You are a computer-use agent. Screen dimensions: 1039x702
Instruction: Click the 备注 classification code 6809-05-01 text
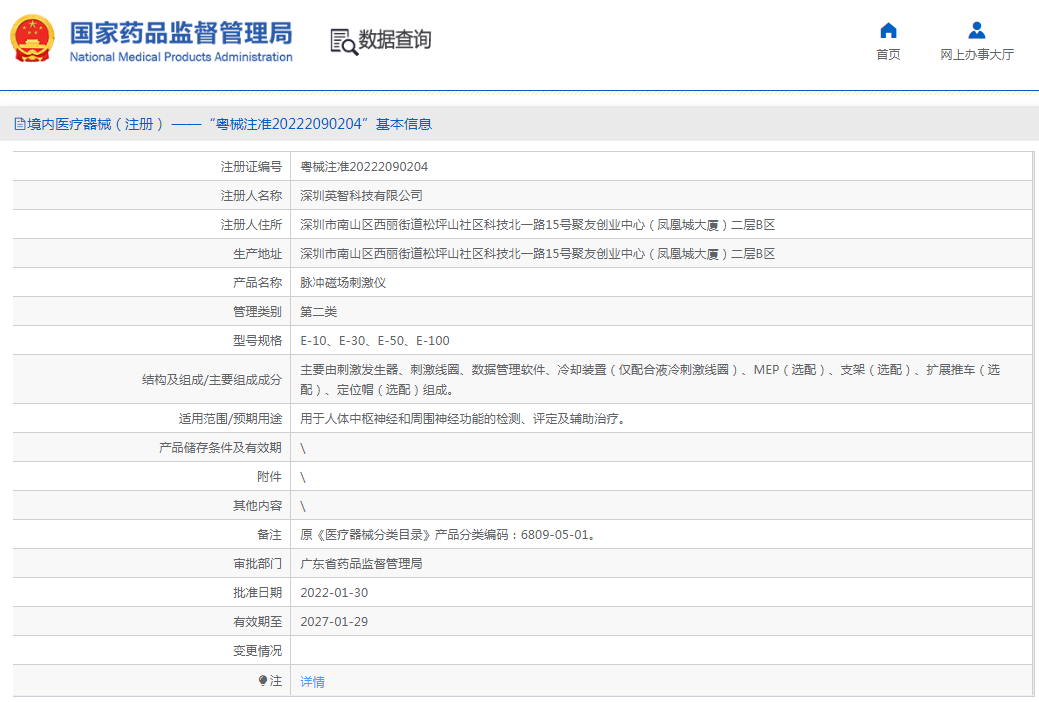click(x=448, y=534)
